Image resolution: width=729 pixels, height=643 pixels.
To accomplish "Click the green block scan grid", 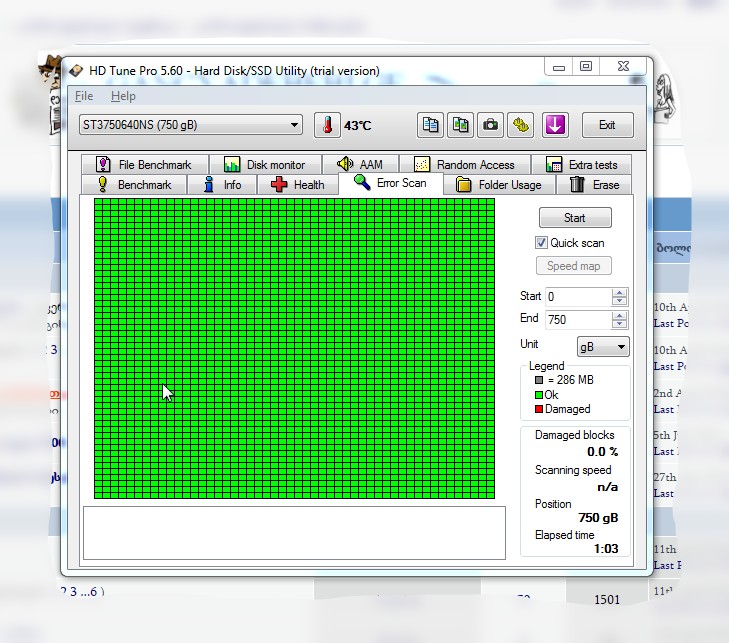I will click(294, 348).
